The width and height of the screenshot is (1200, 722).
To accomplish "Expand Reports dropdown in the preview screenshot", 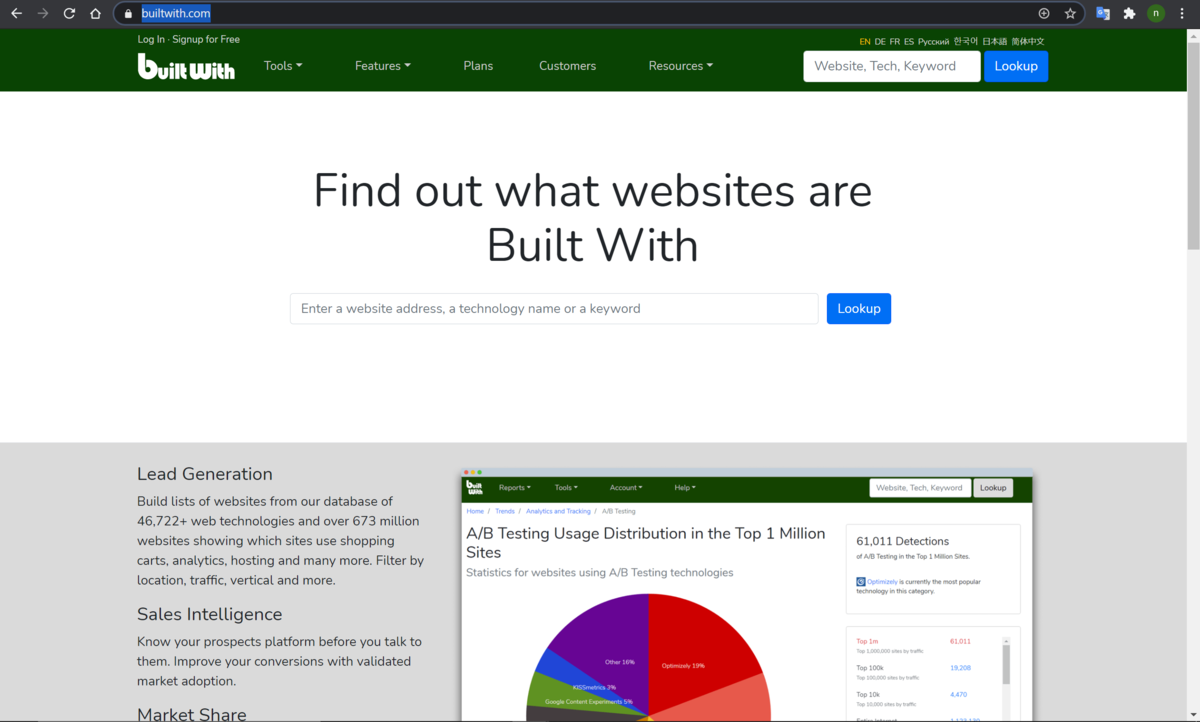I will coord(515,488).
